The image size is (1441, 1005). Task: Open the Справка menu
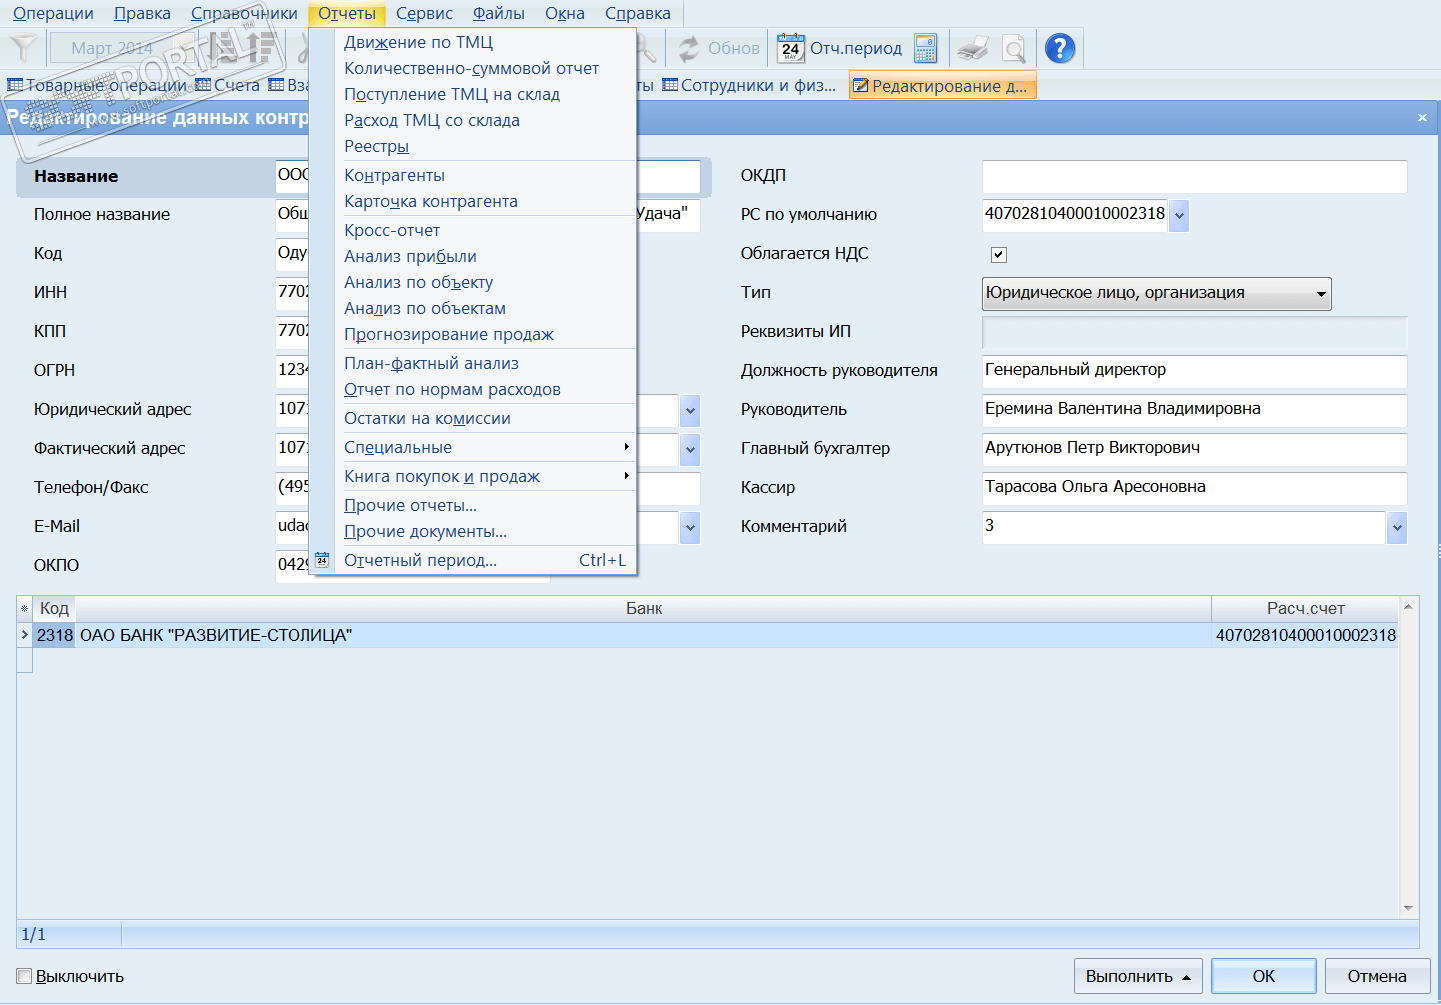[638, 13]
